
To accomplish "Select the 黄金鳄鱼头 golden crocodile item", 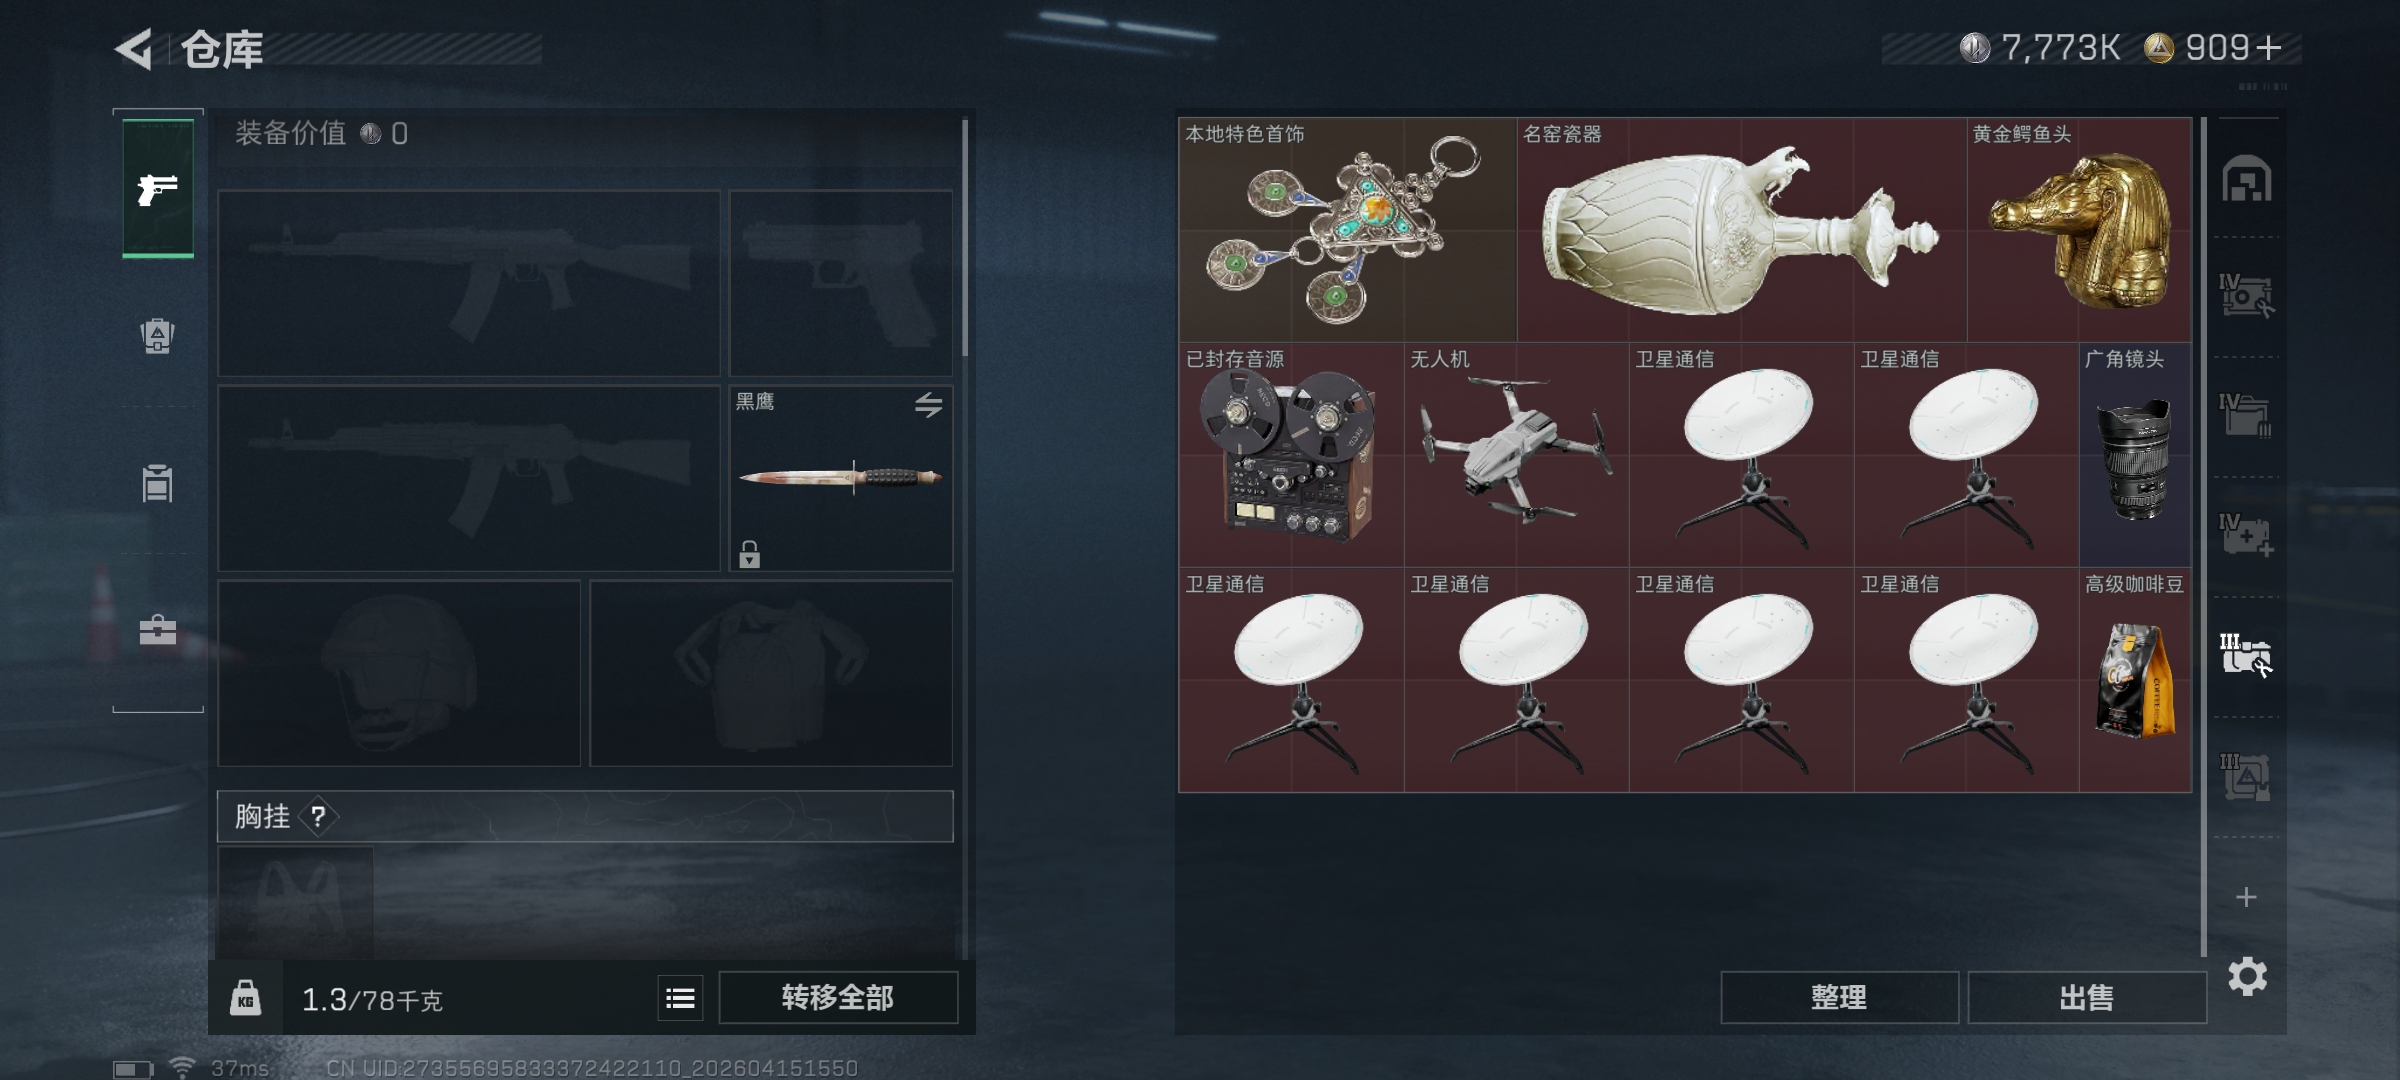I will click(x=2079, y=230).
